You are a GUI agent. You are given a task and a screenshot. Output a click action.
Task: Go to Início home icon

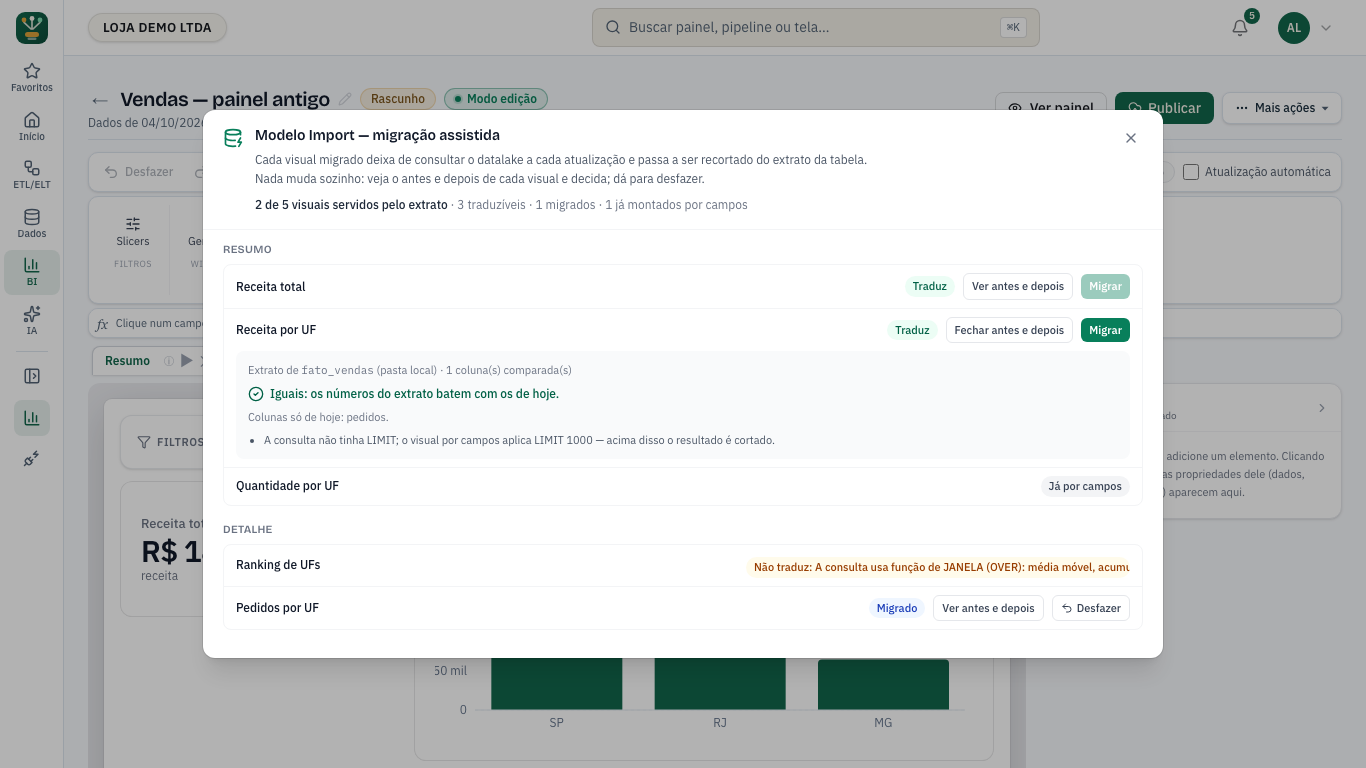point(32,126)
